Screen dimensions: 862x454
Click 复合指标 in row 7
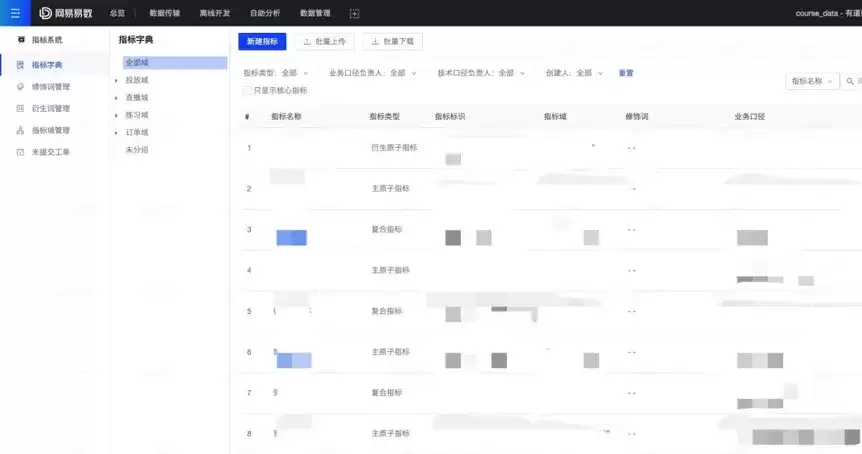coord(387,392)
